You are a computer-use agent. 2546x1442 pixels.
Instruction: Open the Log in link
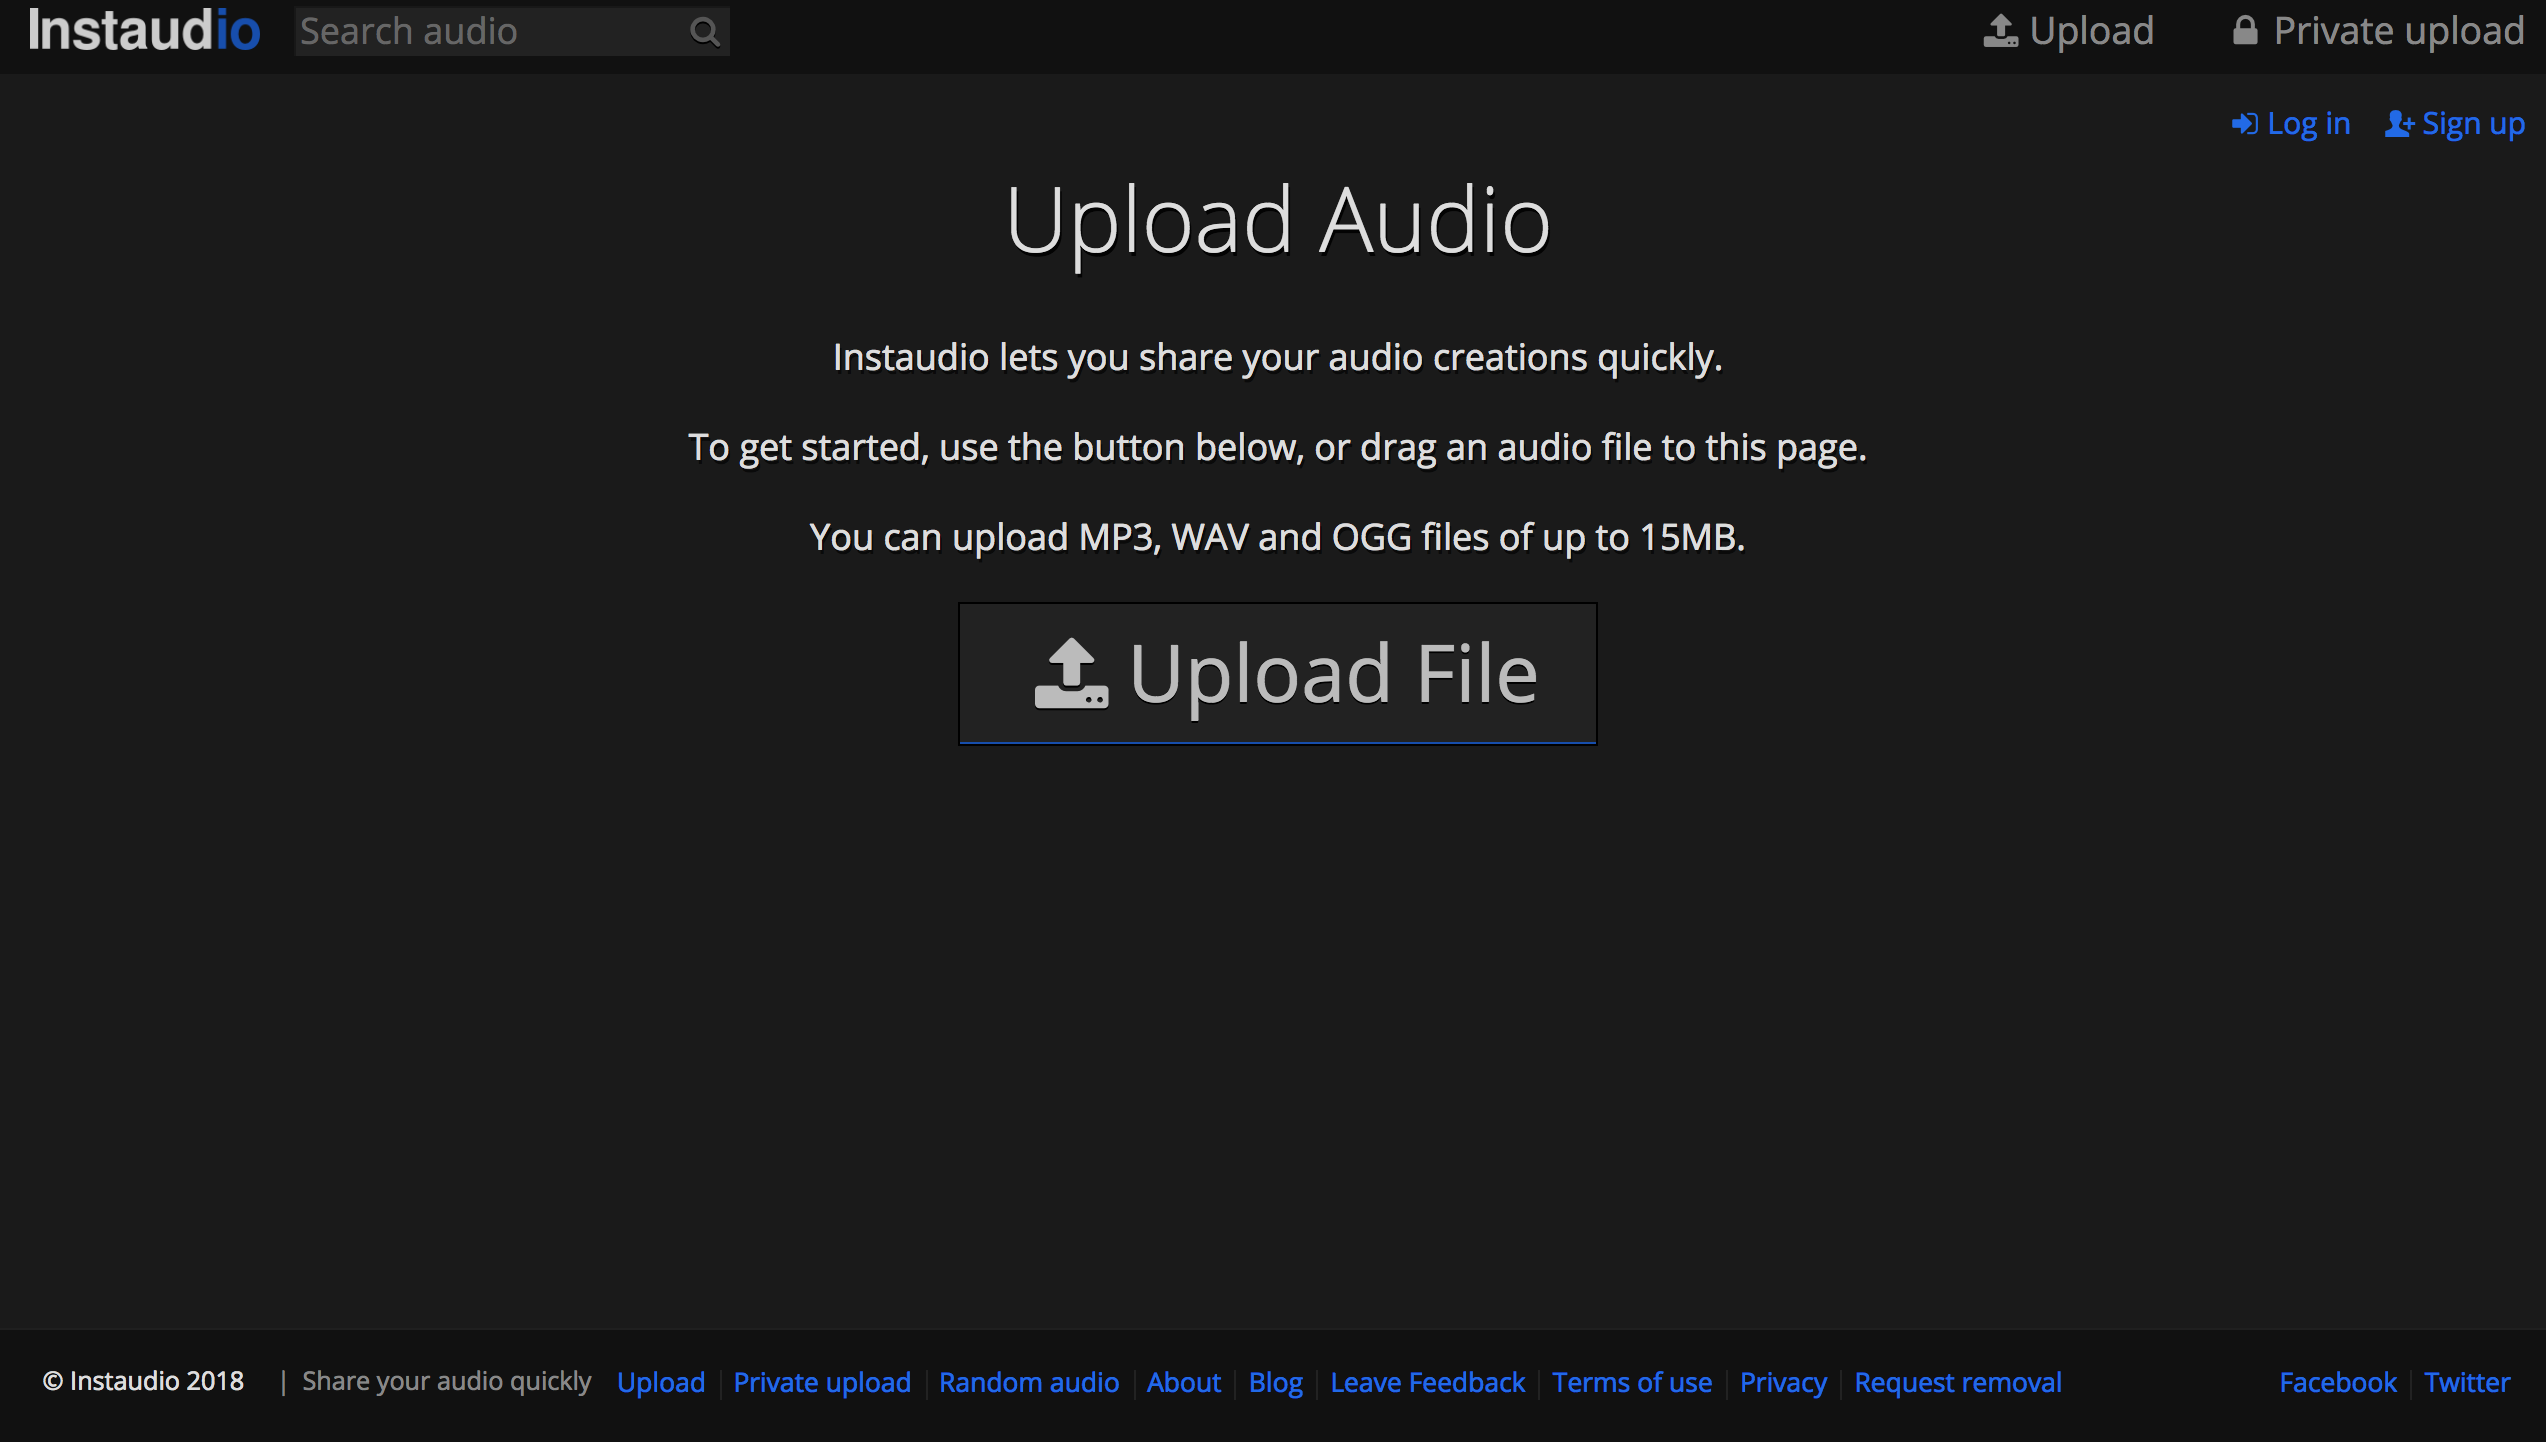pos(2308,124)
